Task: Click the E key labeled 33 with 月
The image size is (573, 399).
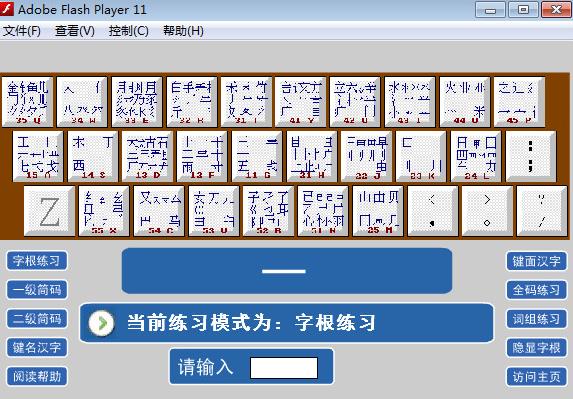Action: pos(137,102)
